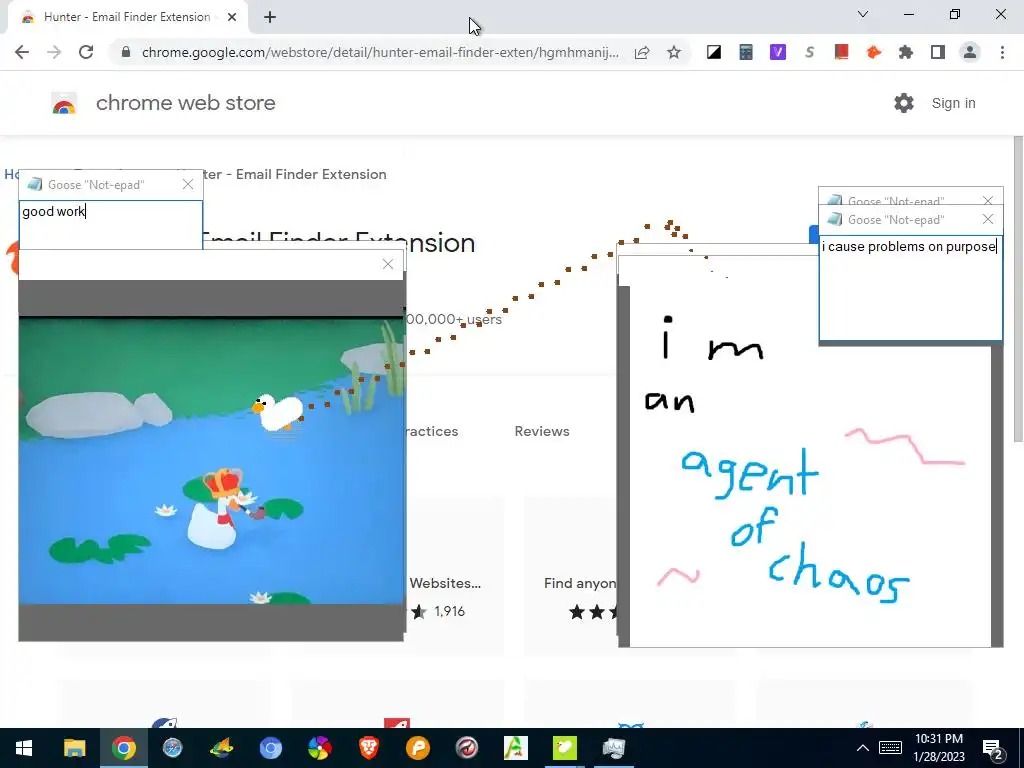Open the green goose app taskbar icon
The height and width of the screenshot is (768, 1024).
565,748
